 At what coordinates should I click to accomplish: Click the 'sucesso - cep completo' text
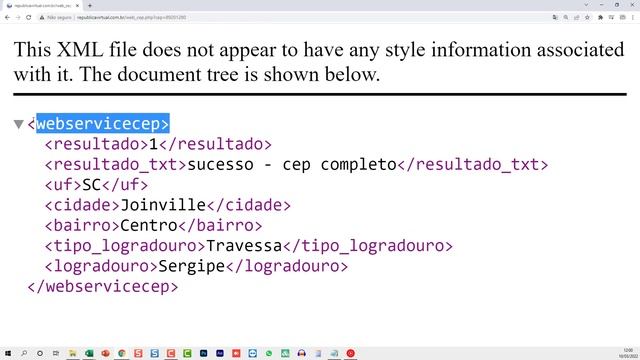[x=292, y=164]
